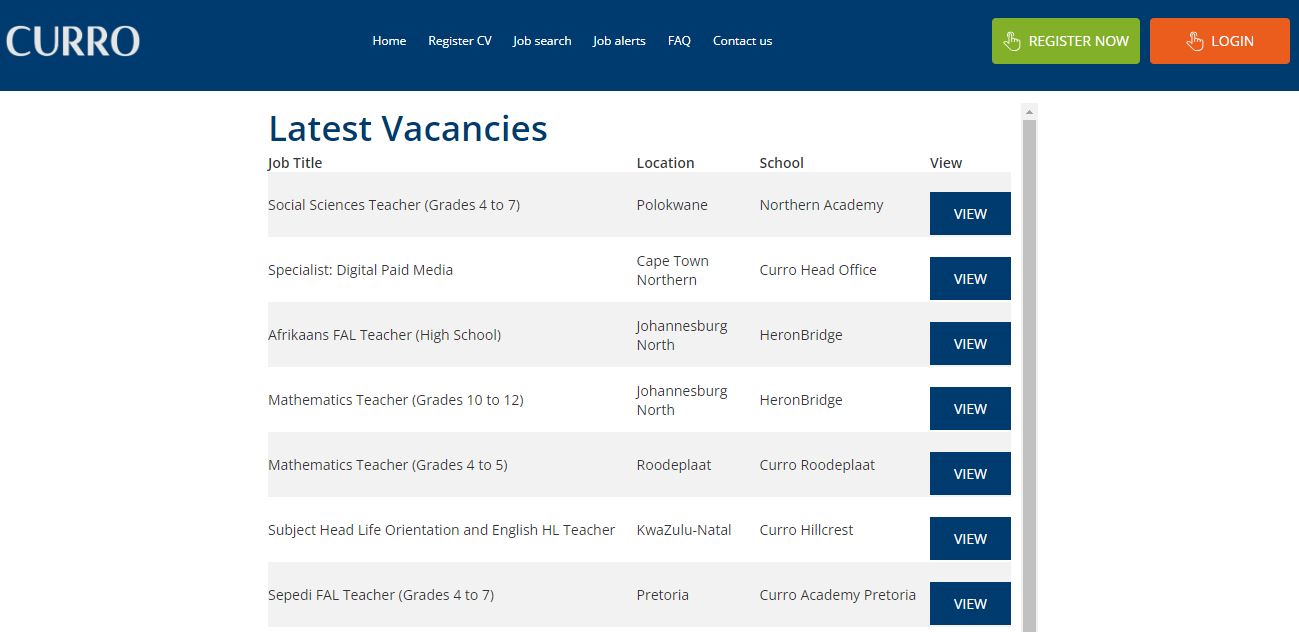
Task: View the Mathematics Teacher Grades 10 to 12 vacancy
Action: pyautogui.click(x=969, y=408)
